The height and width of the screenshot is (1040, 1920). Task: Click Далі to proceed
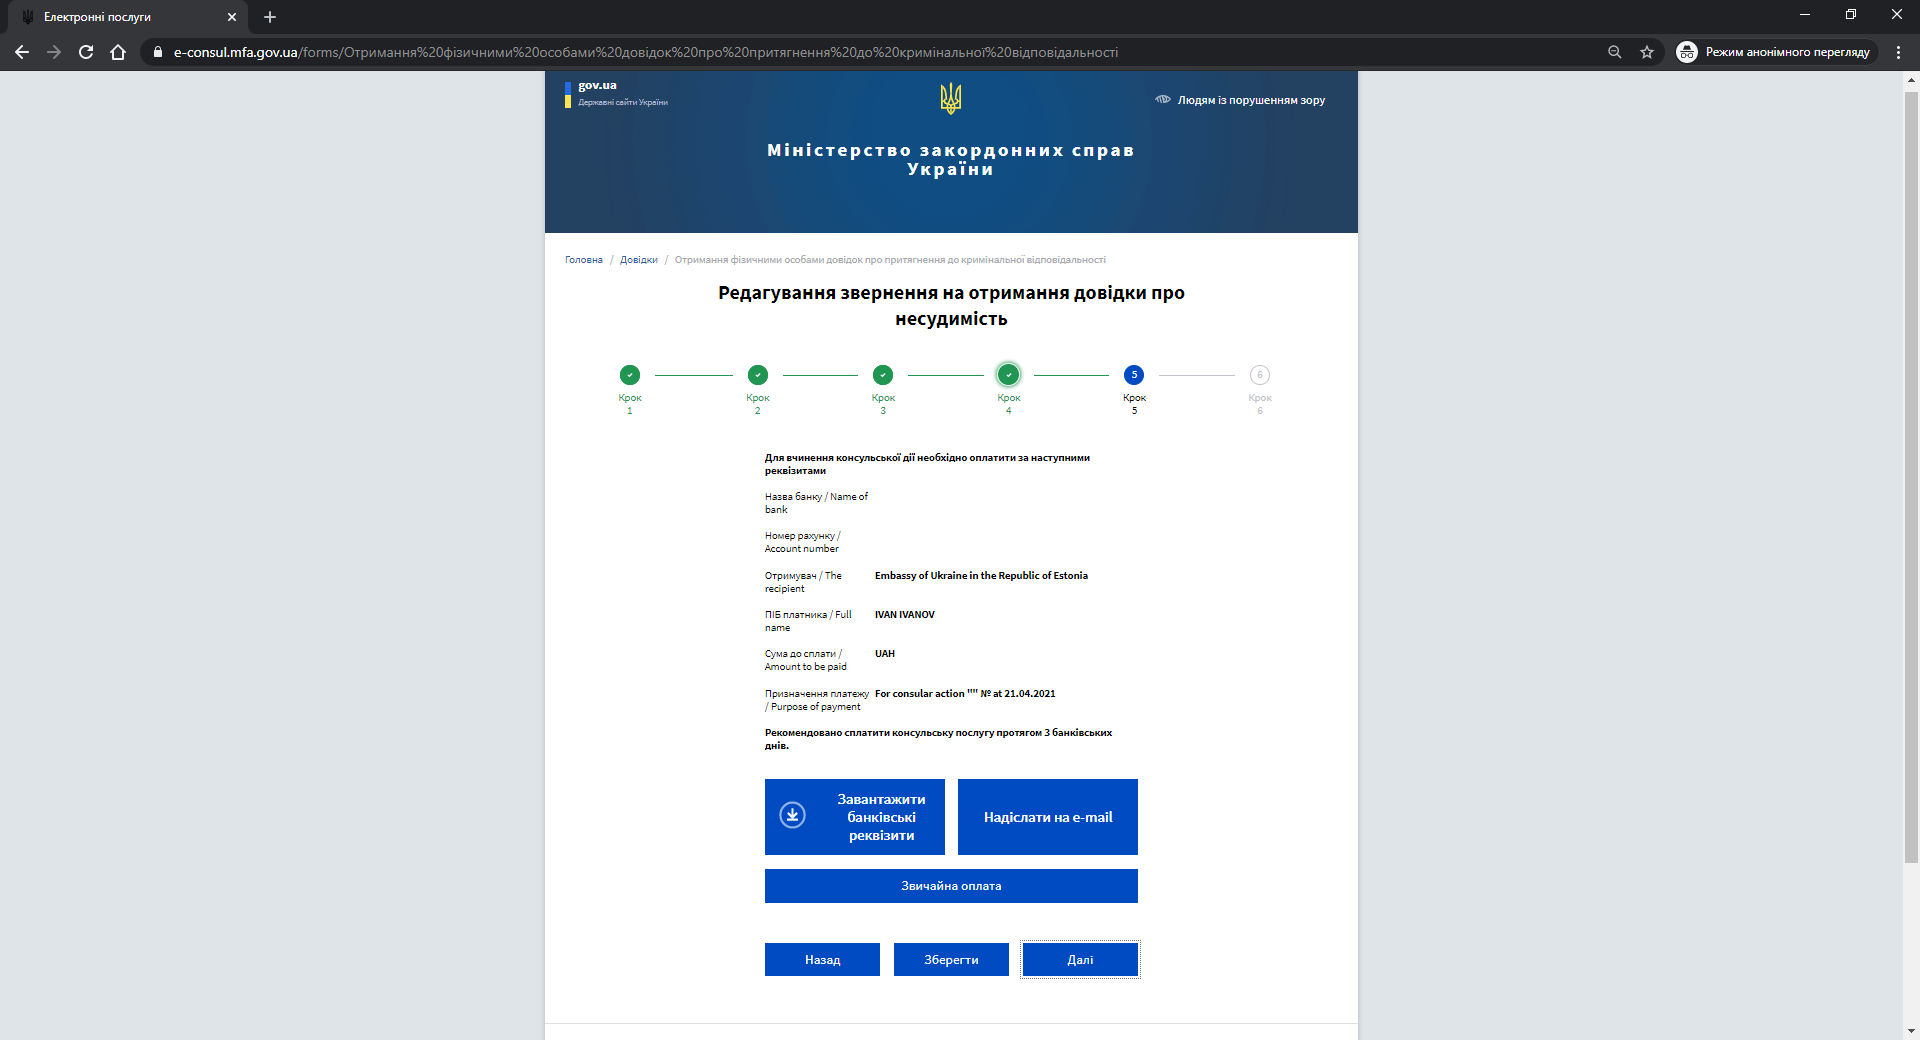click(1080, 960)
